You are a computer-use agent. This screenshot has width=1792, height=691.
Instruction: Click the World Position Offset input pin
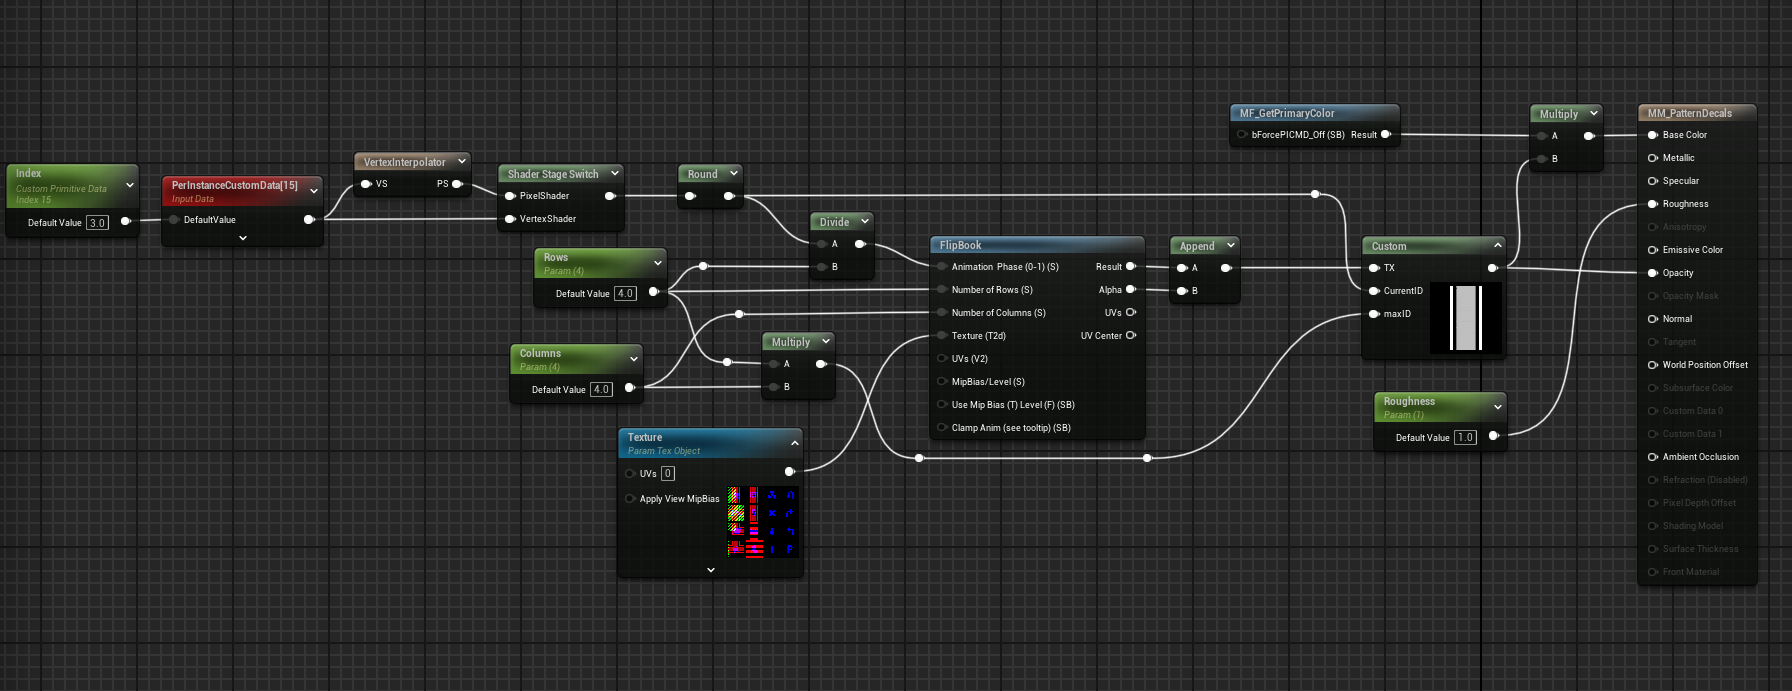point(1653,365)
